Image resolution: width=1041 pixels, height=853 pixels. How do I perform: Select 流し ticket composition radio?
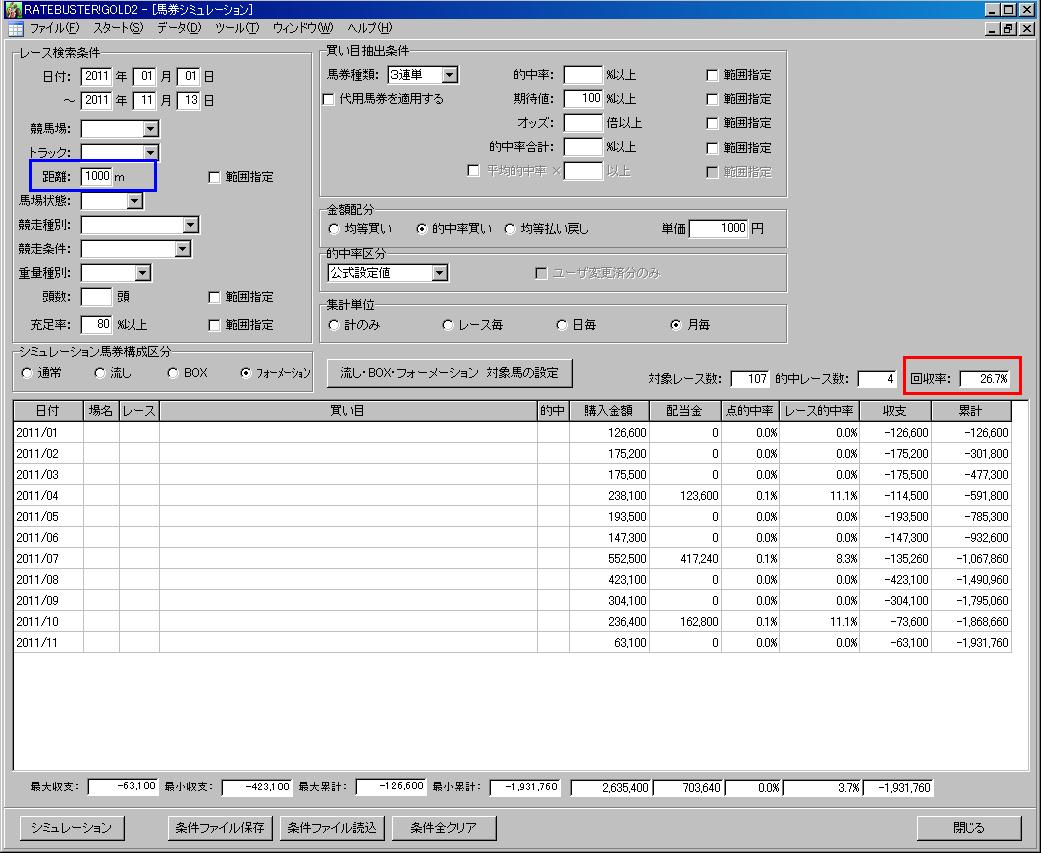pyautogui.click(x=100, y=373)
